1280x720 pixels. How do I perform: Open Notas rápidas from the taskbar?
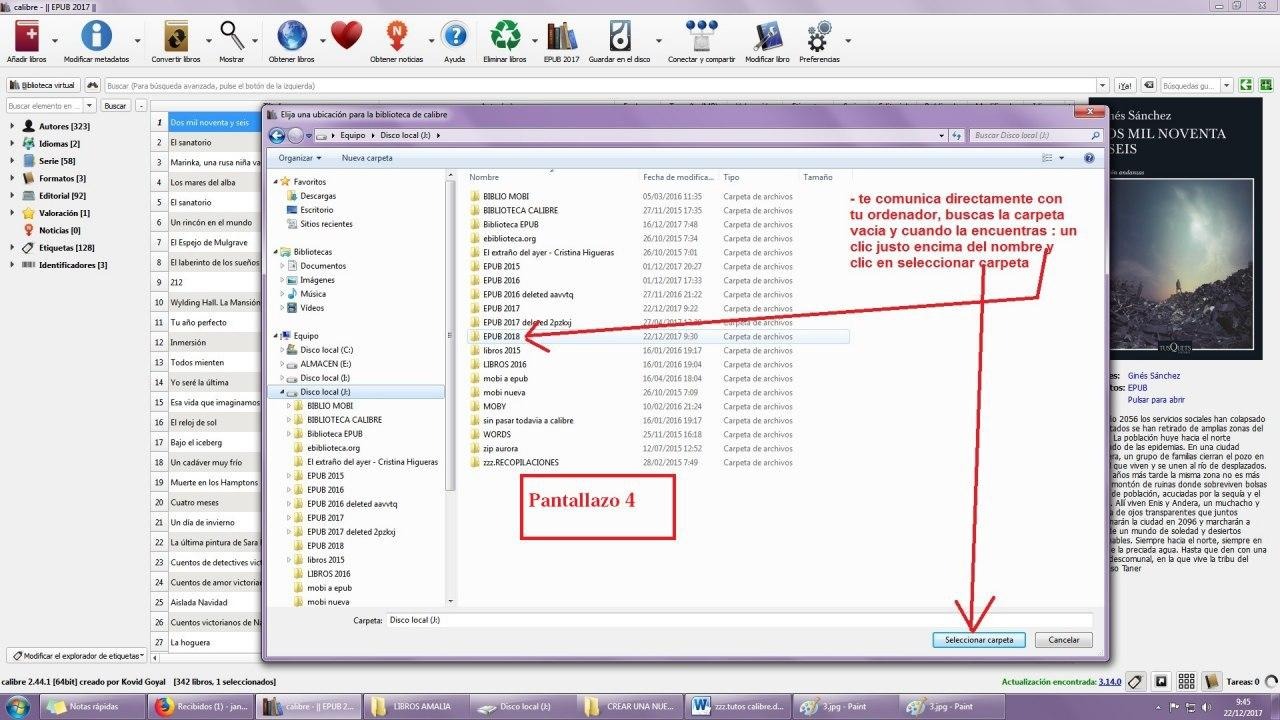pos(93,706)
